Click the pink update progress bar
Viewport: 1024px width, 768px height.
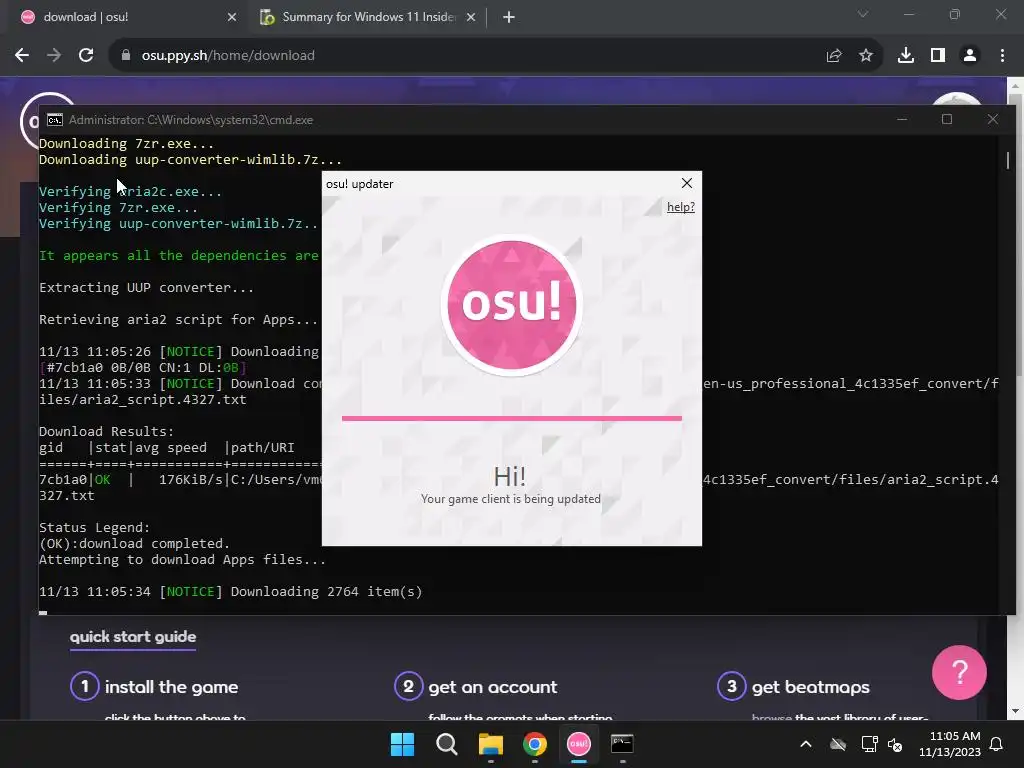511,418
